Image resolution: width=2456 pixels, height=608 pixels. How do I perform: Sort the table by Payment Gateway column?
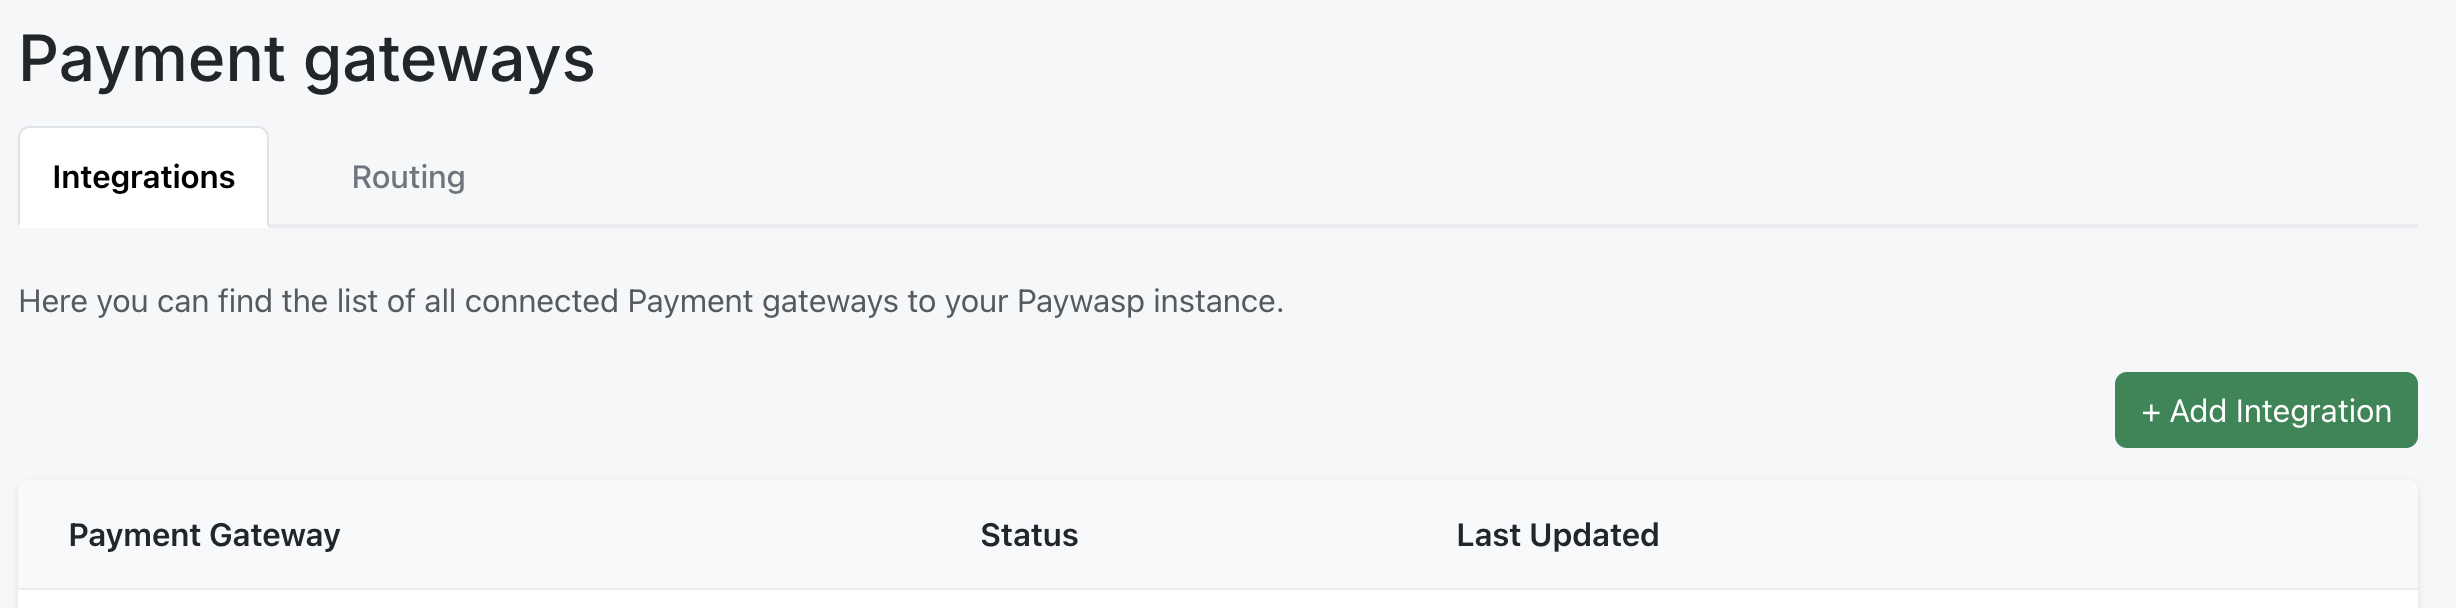click(x=204, y=536)
